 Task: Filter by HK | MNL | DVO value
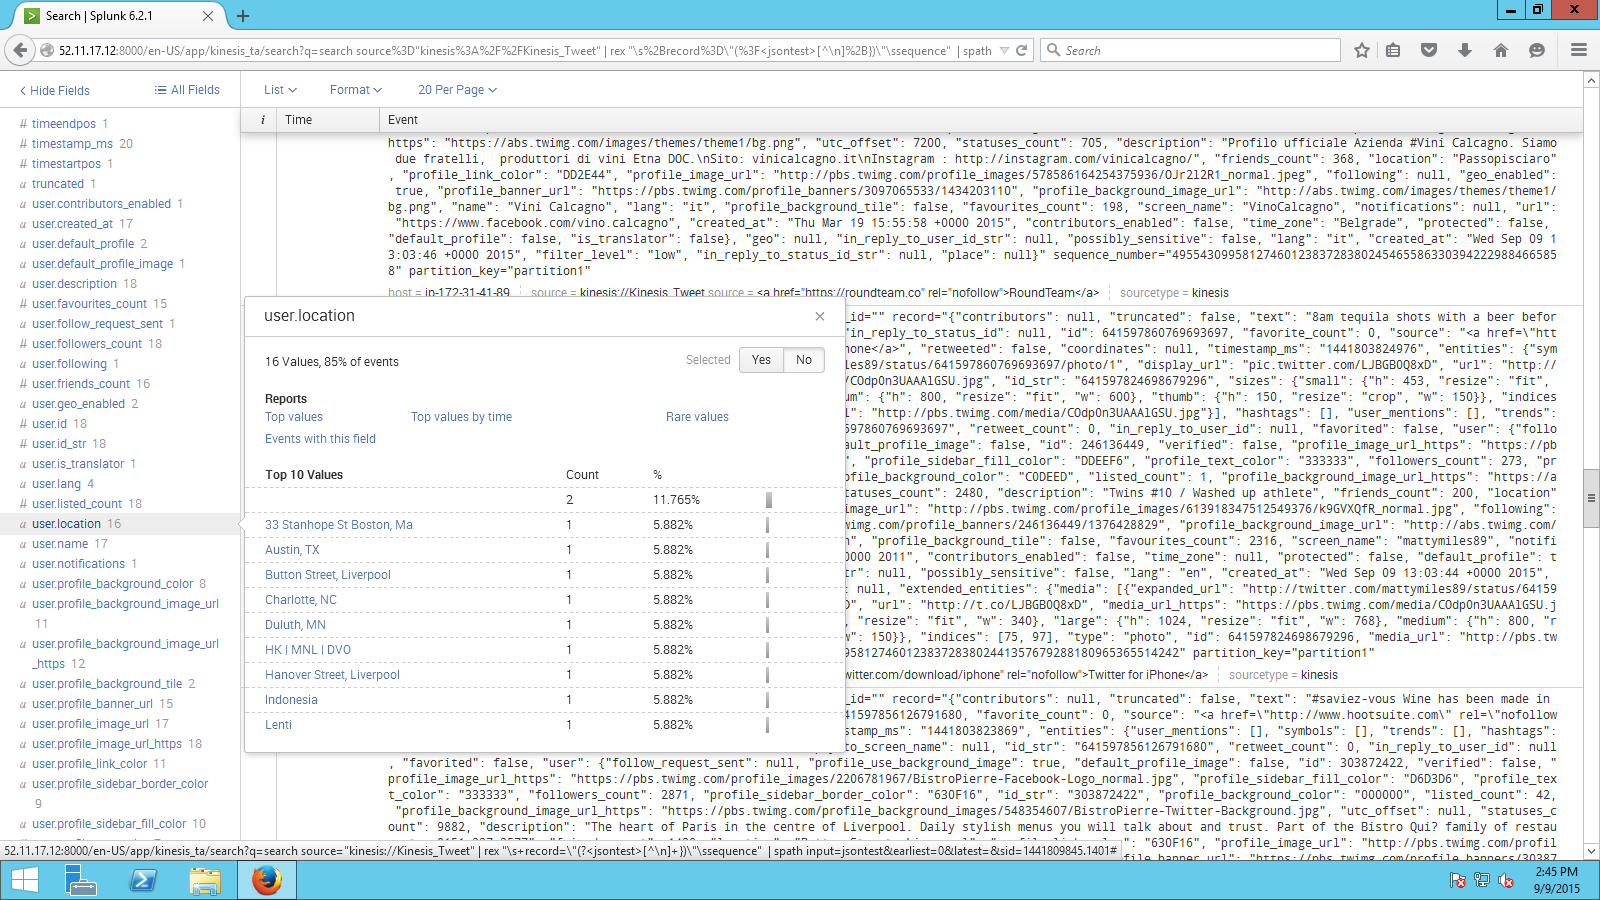tap(308, 650)
